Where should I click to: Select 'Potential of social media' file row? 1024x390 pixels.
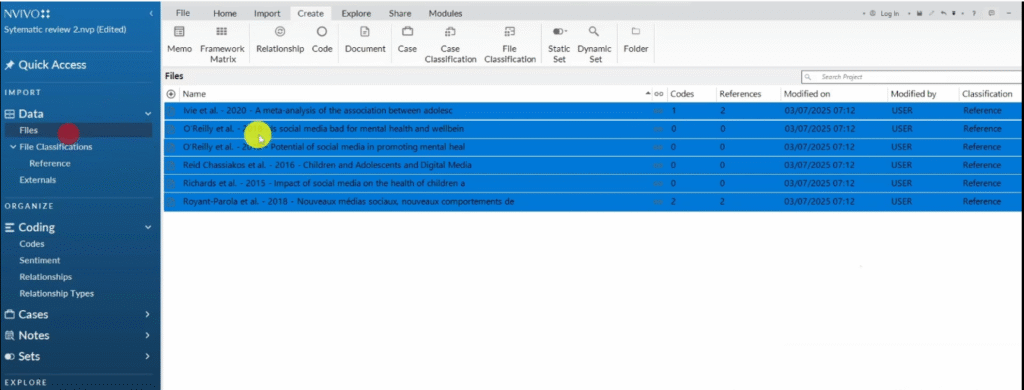(x=593, y=147)
